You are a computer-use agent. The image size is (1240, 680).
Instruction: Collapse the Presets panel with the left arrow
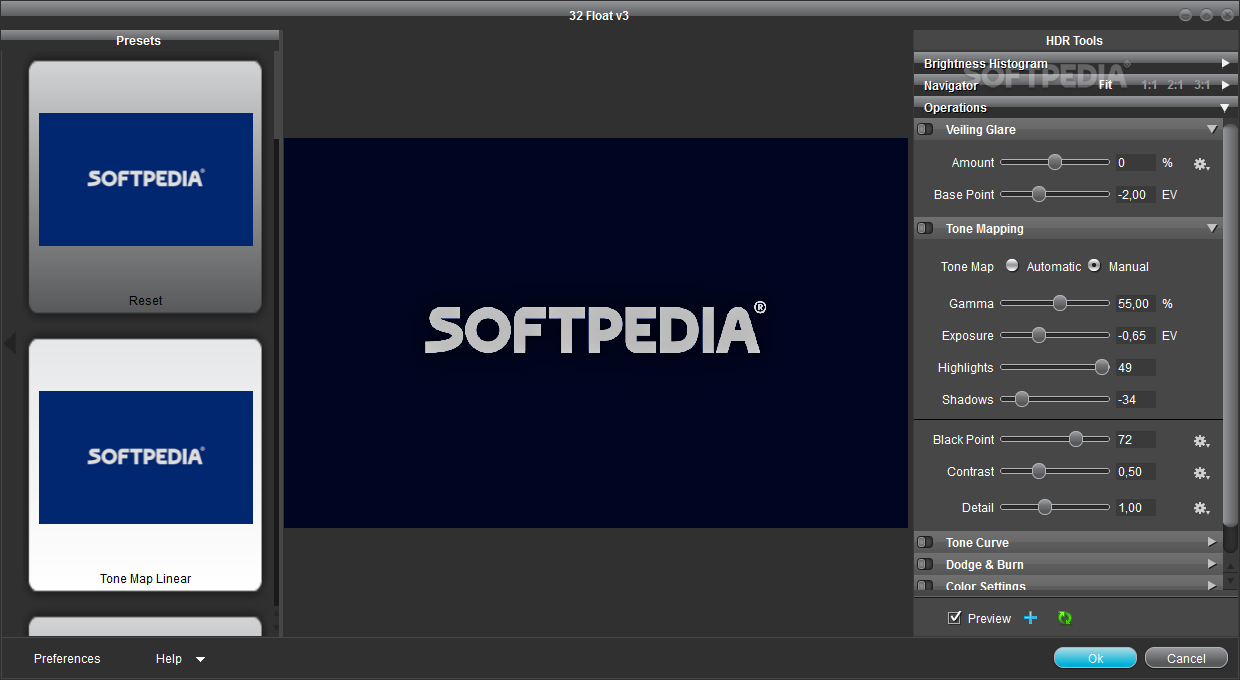pos(9,343)
